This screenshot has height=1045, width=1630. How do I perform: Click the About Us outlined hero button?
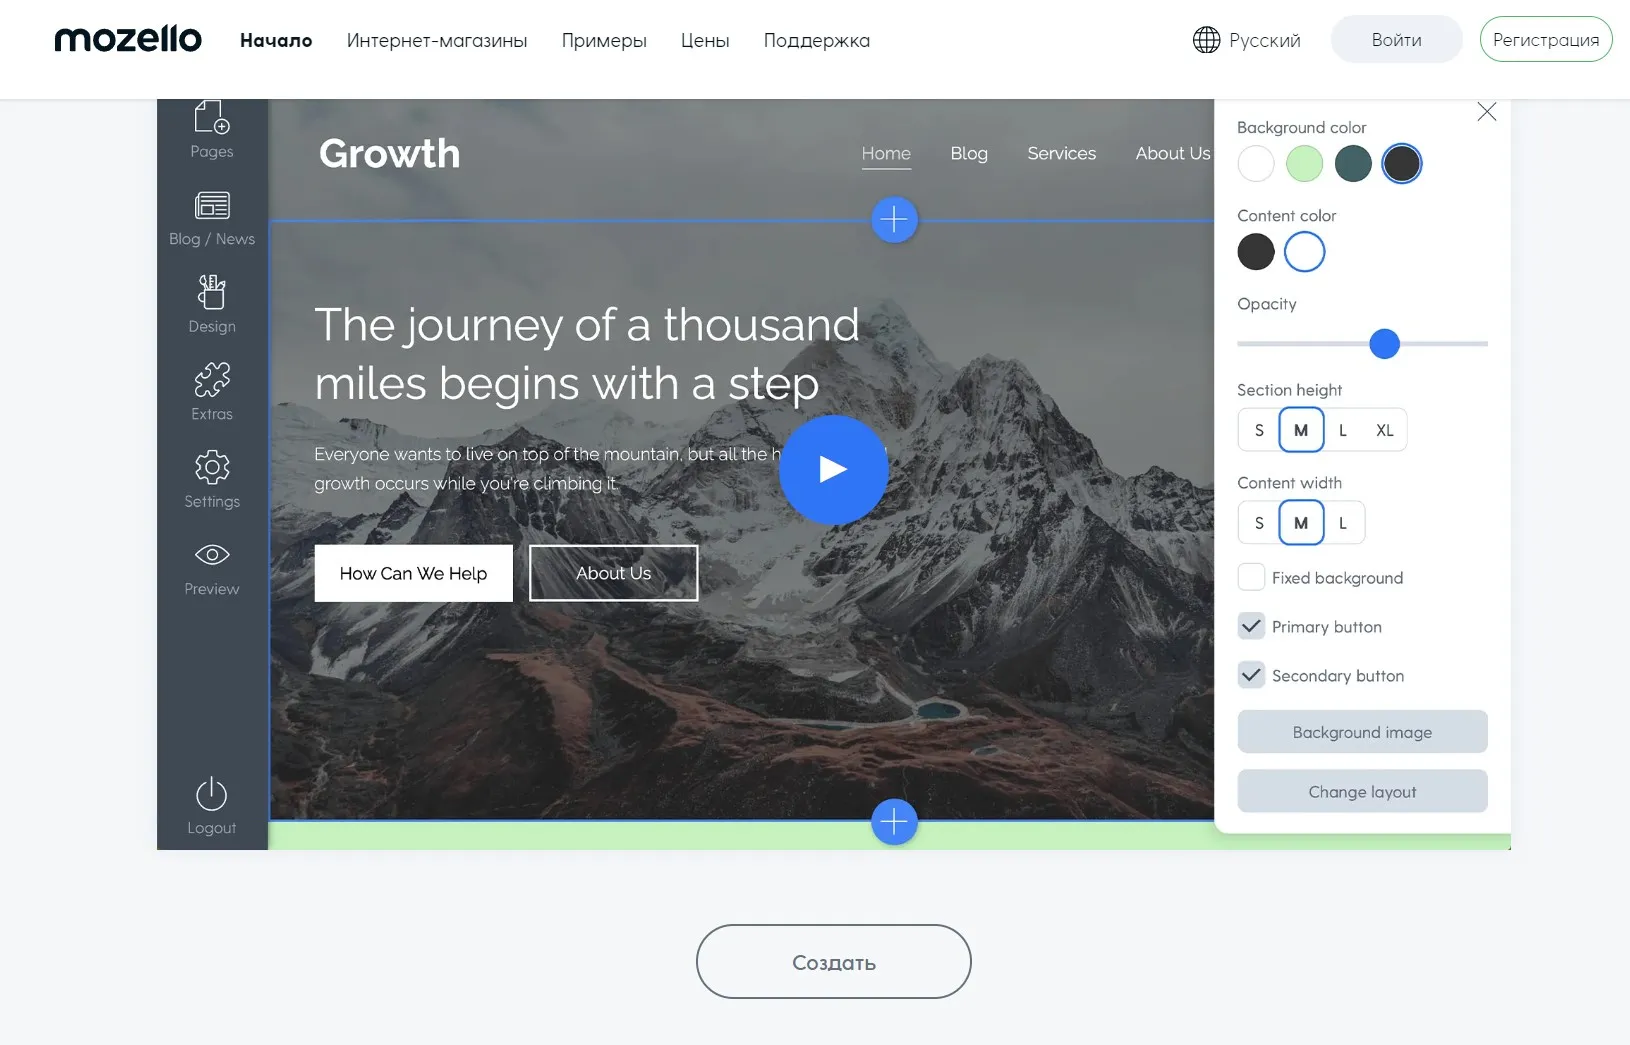(613, 573)
